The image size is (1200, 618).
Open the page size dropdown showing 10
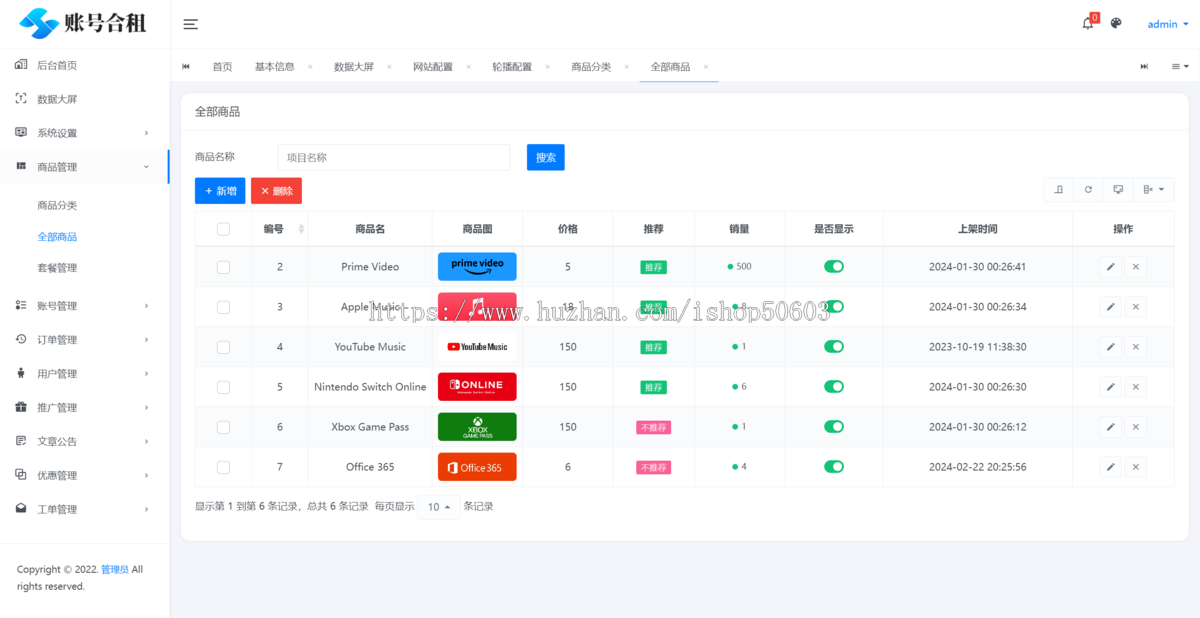pyautogui.click(x=439, y=507)
